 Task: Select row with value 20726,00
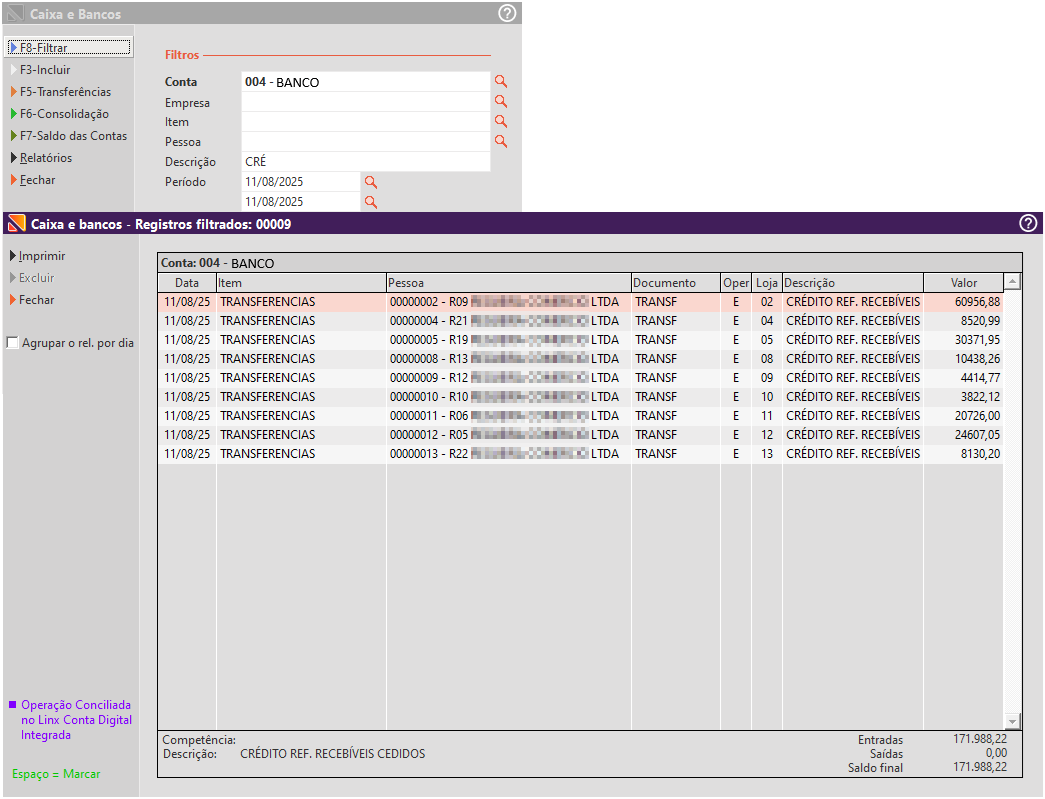pyautogui.click(x=580, y=416)
